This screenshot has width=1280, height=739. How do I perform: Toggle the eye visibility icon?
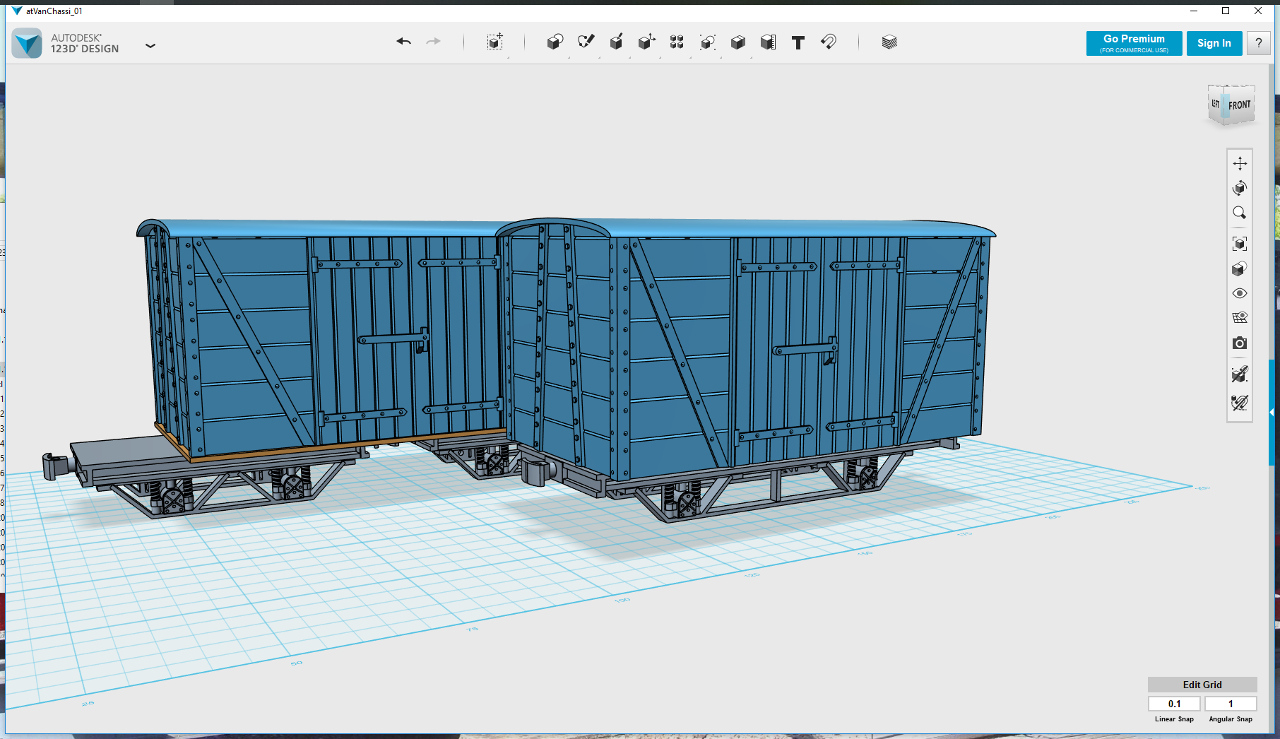(1240, 293)
